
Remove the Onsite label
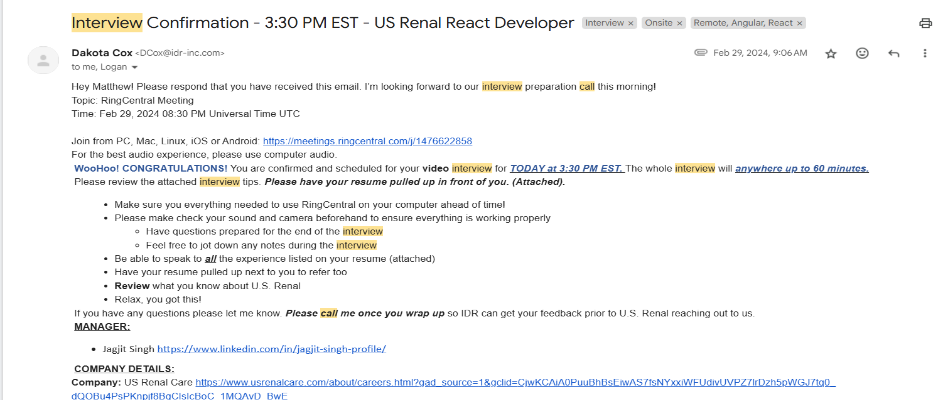(679, 22)
